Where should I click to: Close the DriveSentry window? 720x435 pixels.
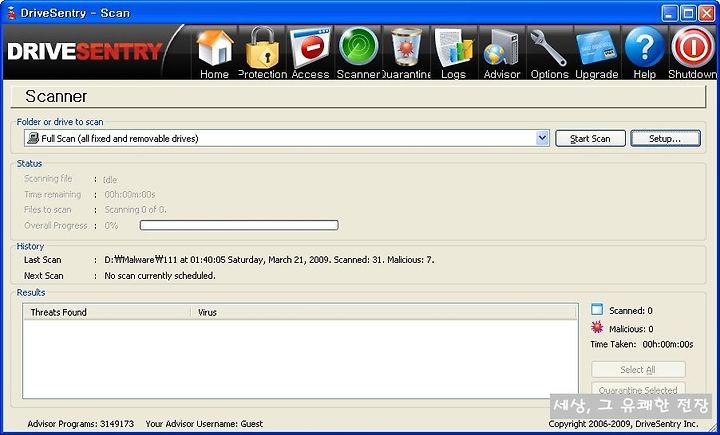pos(707,13)
